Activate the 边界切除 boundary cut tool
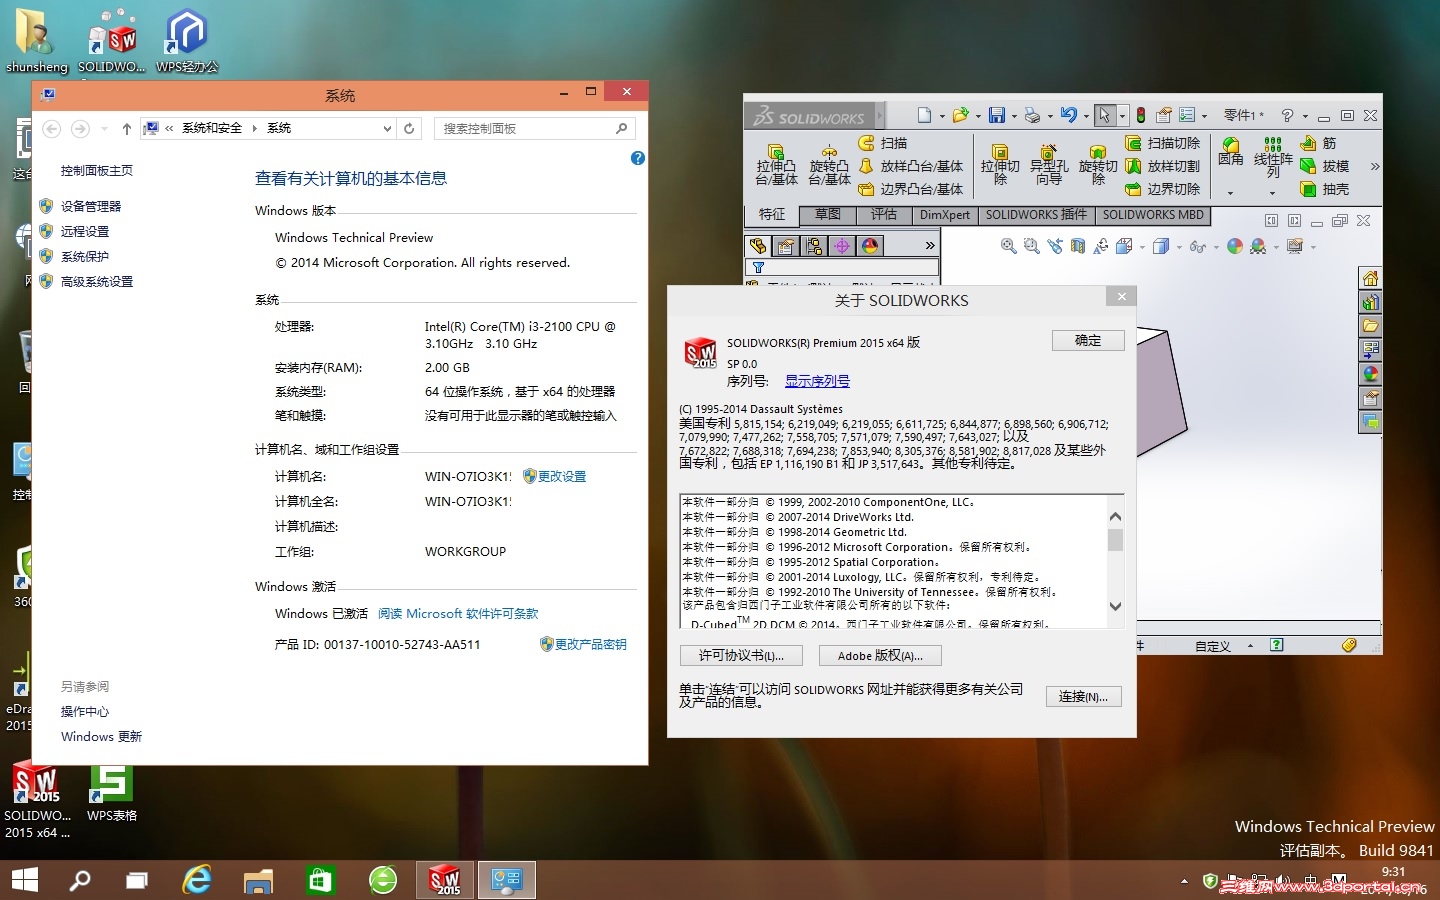The width and height of the screenshot is (1440, 900). (x=1163, y=189)
